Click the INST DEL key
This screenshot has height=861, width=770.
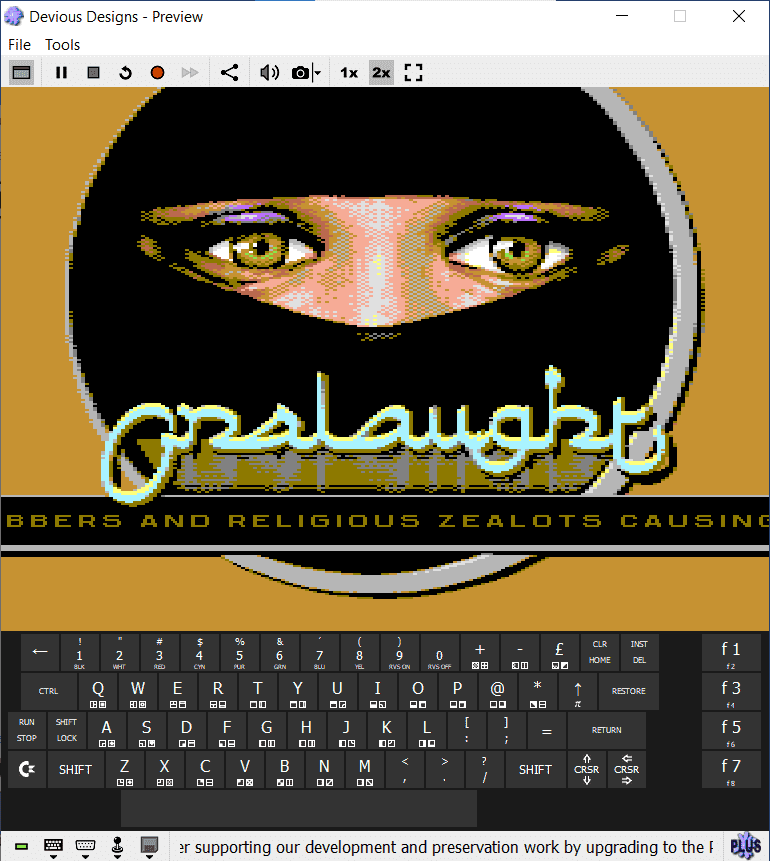pyautogui.click(x=639, y=652)
